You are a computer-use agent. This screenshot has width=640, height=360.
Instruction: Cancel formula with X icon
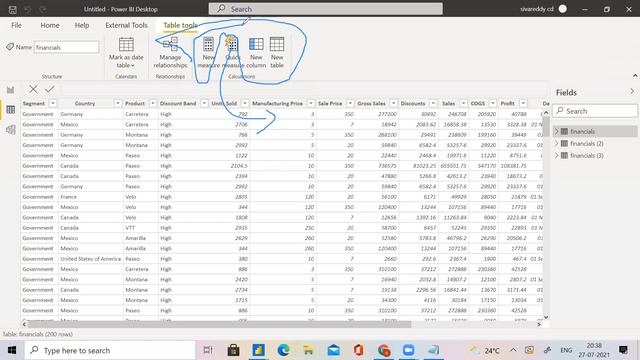tap(33, 89)
